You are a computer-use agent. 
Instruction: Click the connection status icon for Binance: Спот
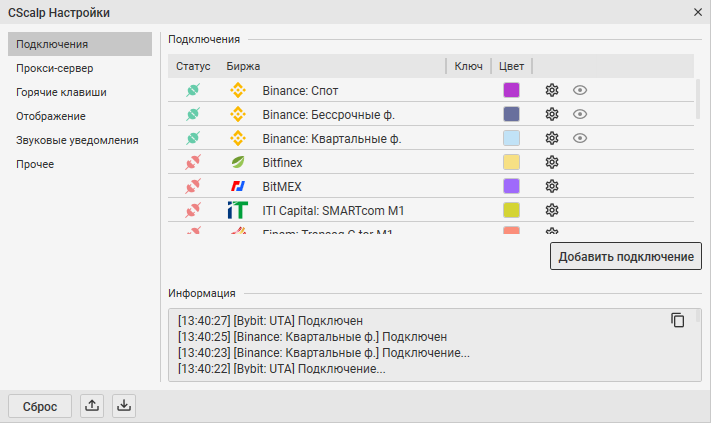click(x=193, y=90)
